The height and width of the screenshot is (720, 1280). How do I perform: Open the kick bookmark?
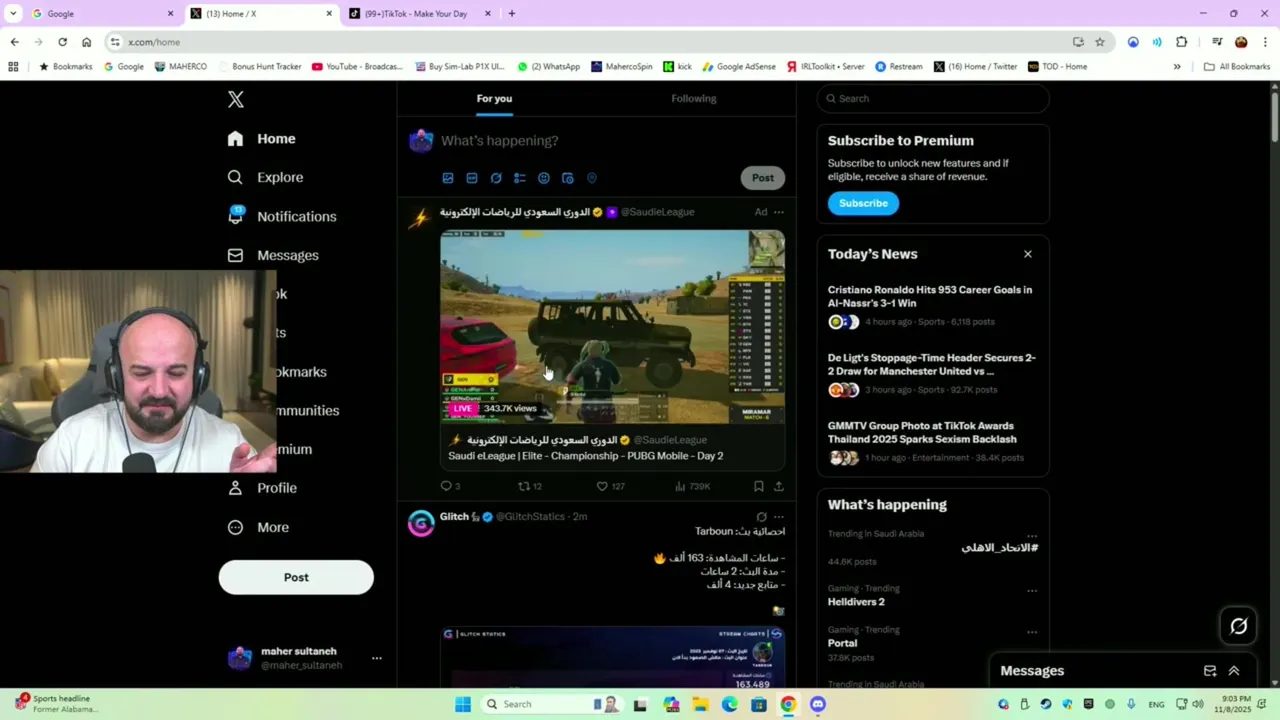[677, 67]
